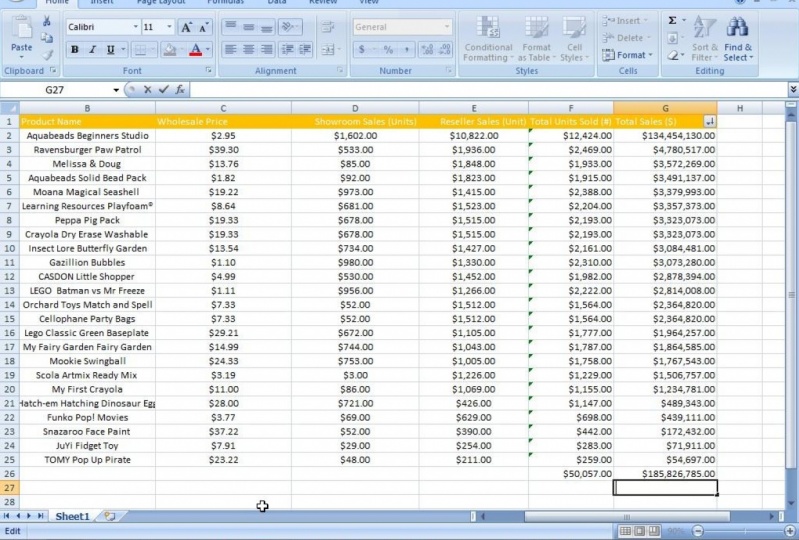Click the Decrease Indent icon

[287, 49]
